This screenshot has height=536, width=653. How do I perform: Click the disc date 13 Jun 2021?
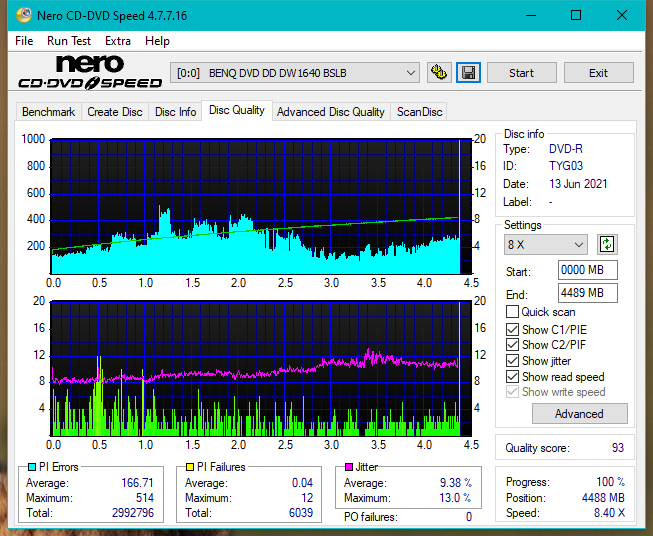point(578,184)
